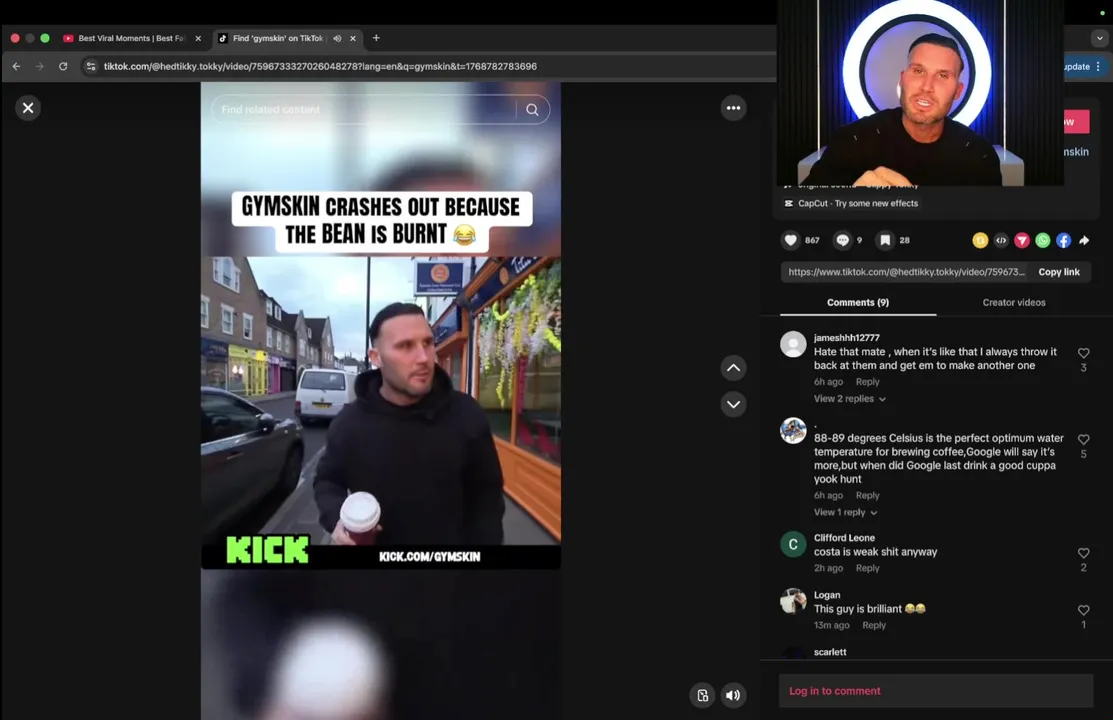Image resolution: width=1113 pixels, height=720 pixels.
Task: Go forward in browser
Action: [x=40, y=66]
